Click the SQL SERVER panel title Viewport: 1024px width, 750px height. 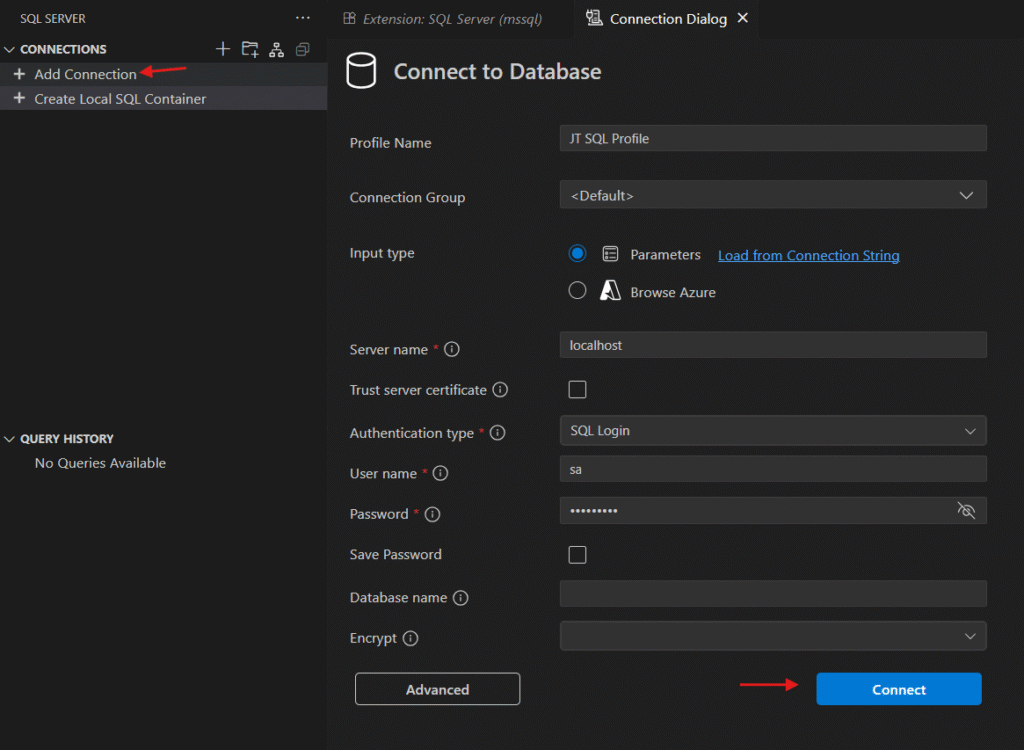[53, 18]
